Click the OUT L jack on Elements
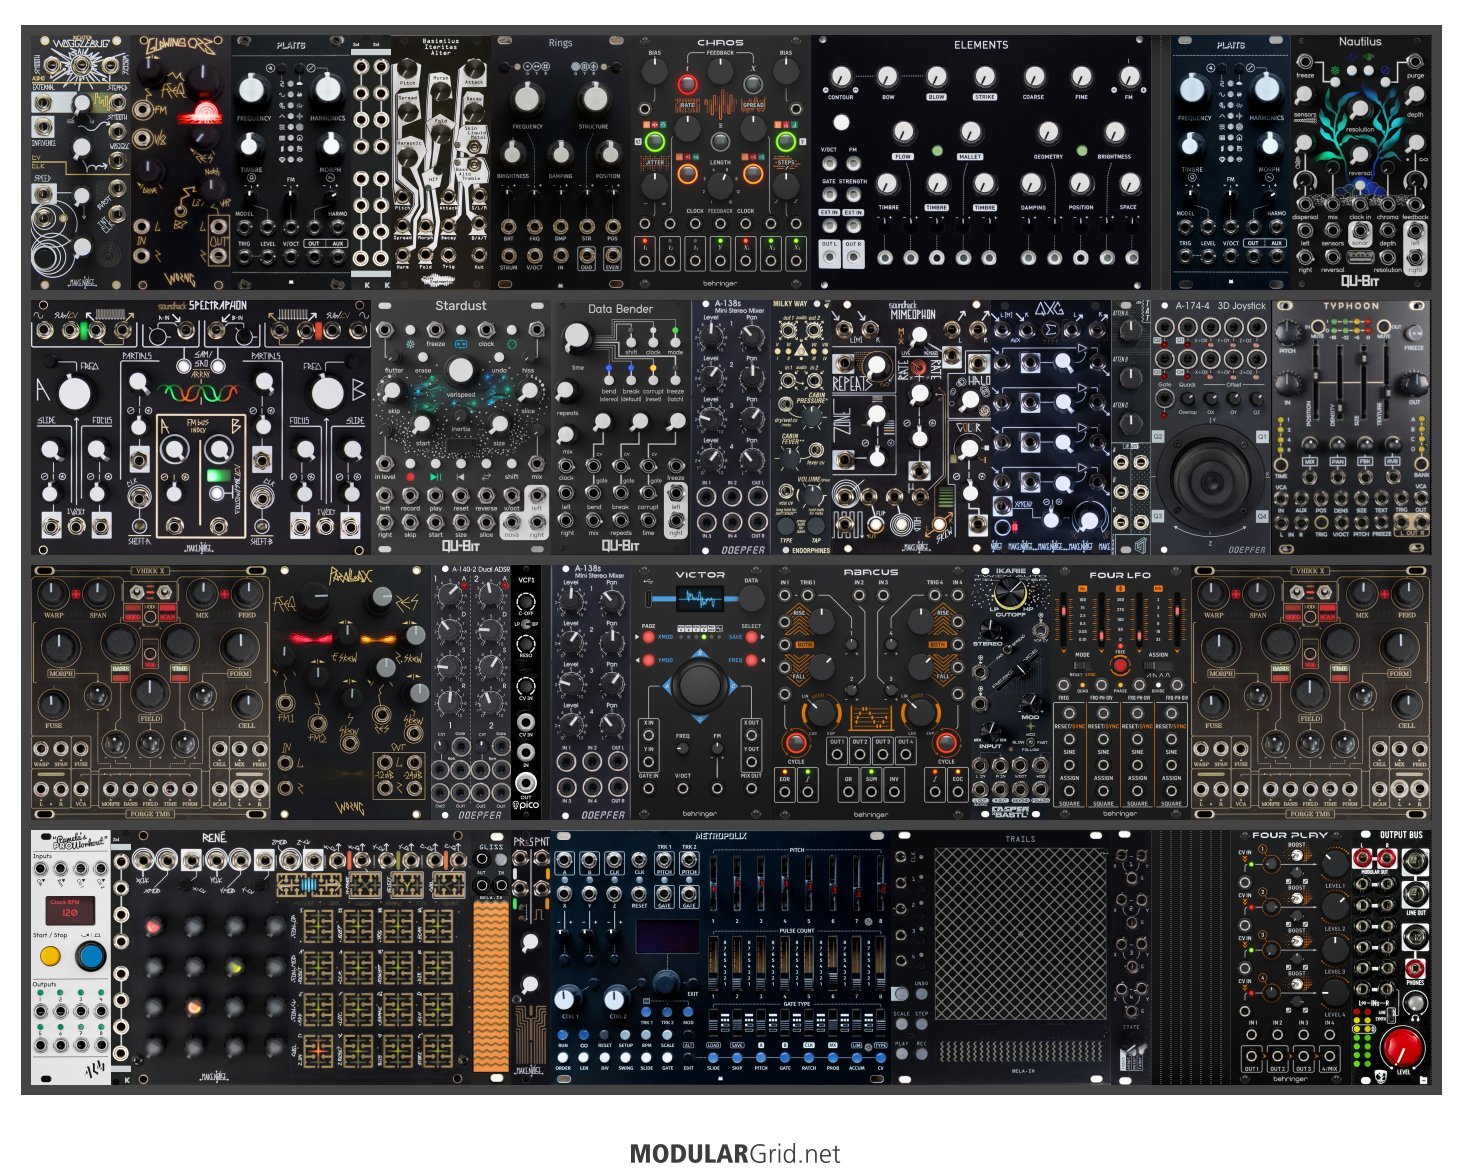Viewport: 1472px width, 1175px height. pyautogui.click(x=830, y=257)
